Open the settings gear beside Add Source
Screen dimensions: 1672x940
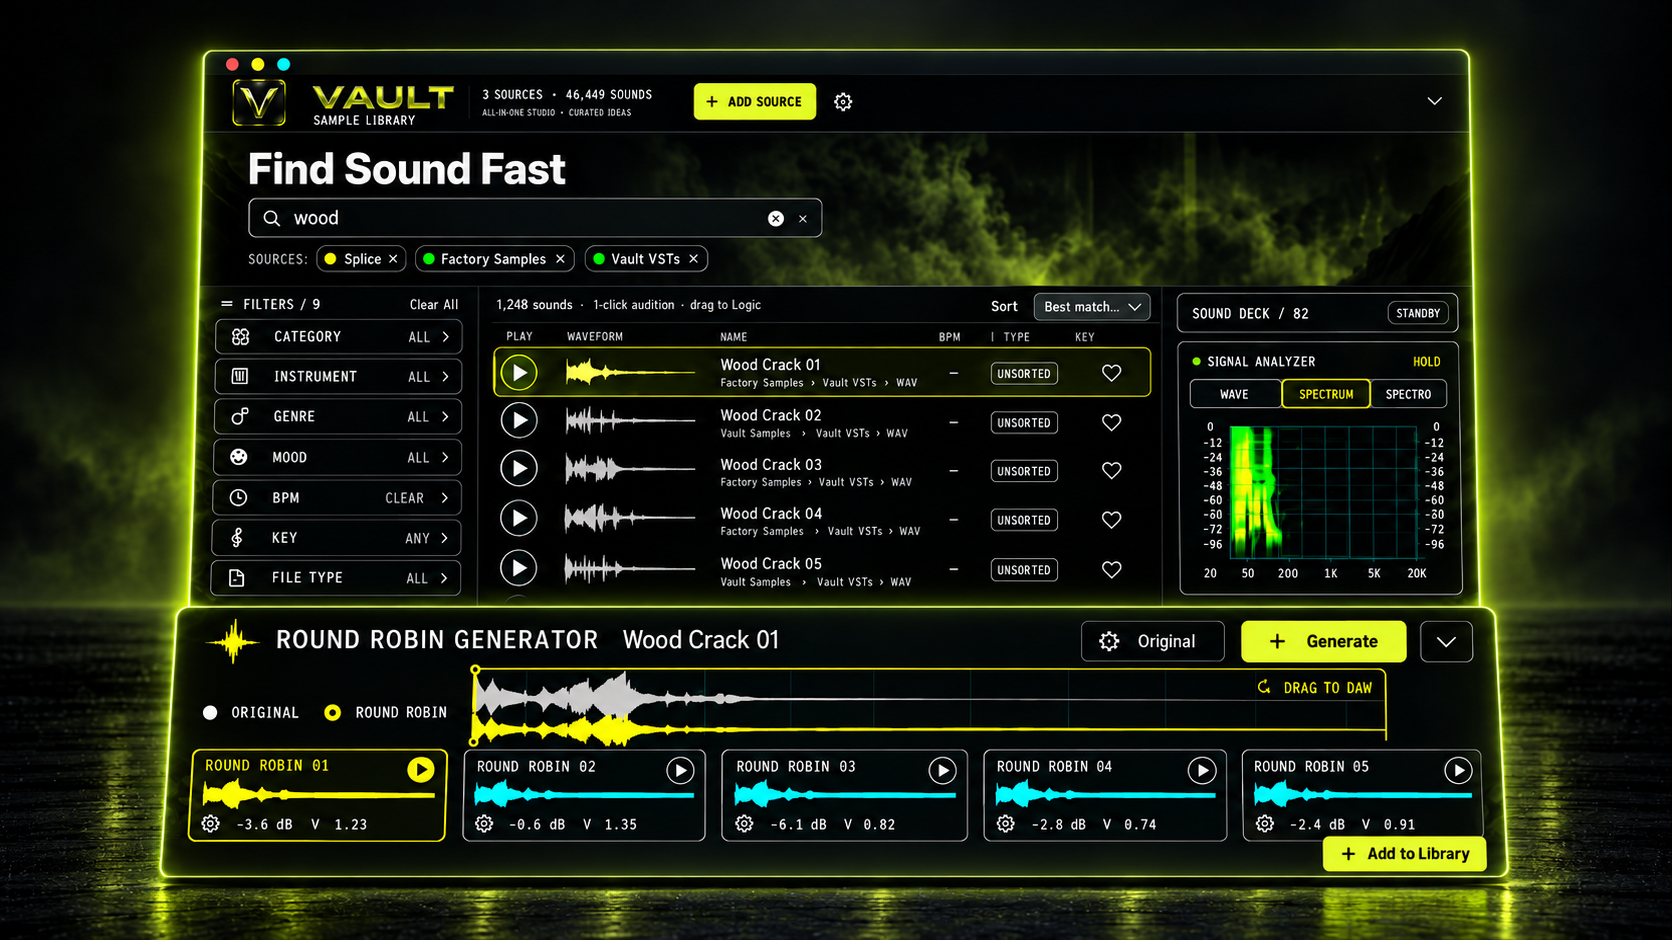point(843,102)
